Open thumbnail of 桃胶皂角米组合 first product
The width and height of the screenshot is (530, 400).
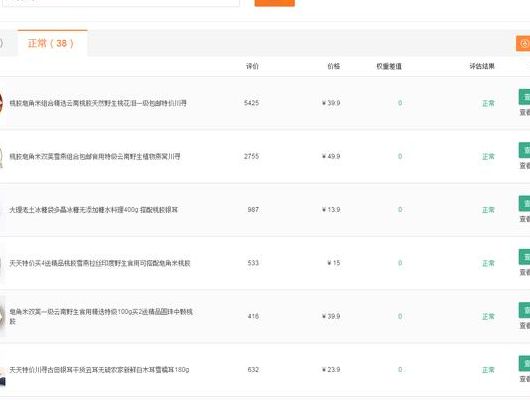pos(1,103)
